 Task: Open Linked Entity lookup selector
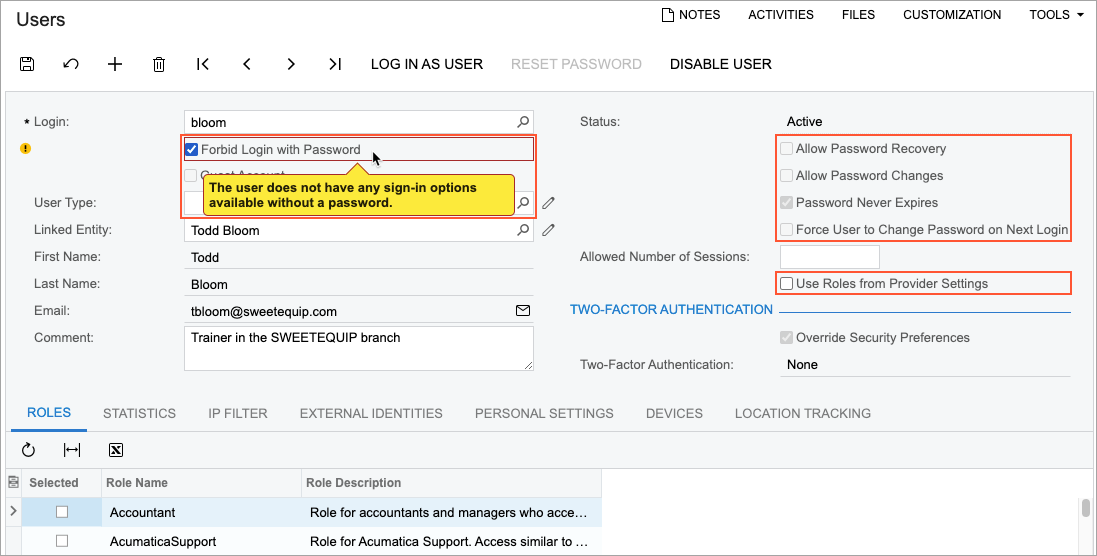pos(522,230)
